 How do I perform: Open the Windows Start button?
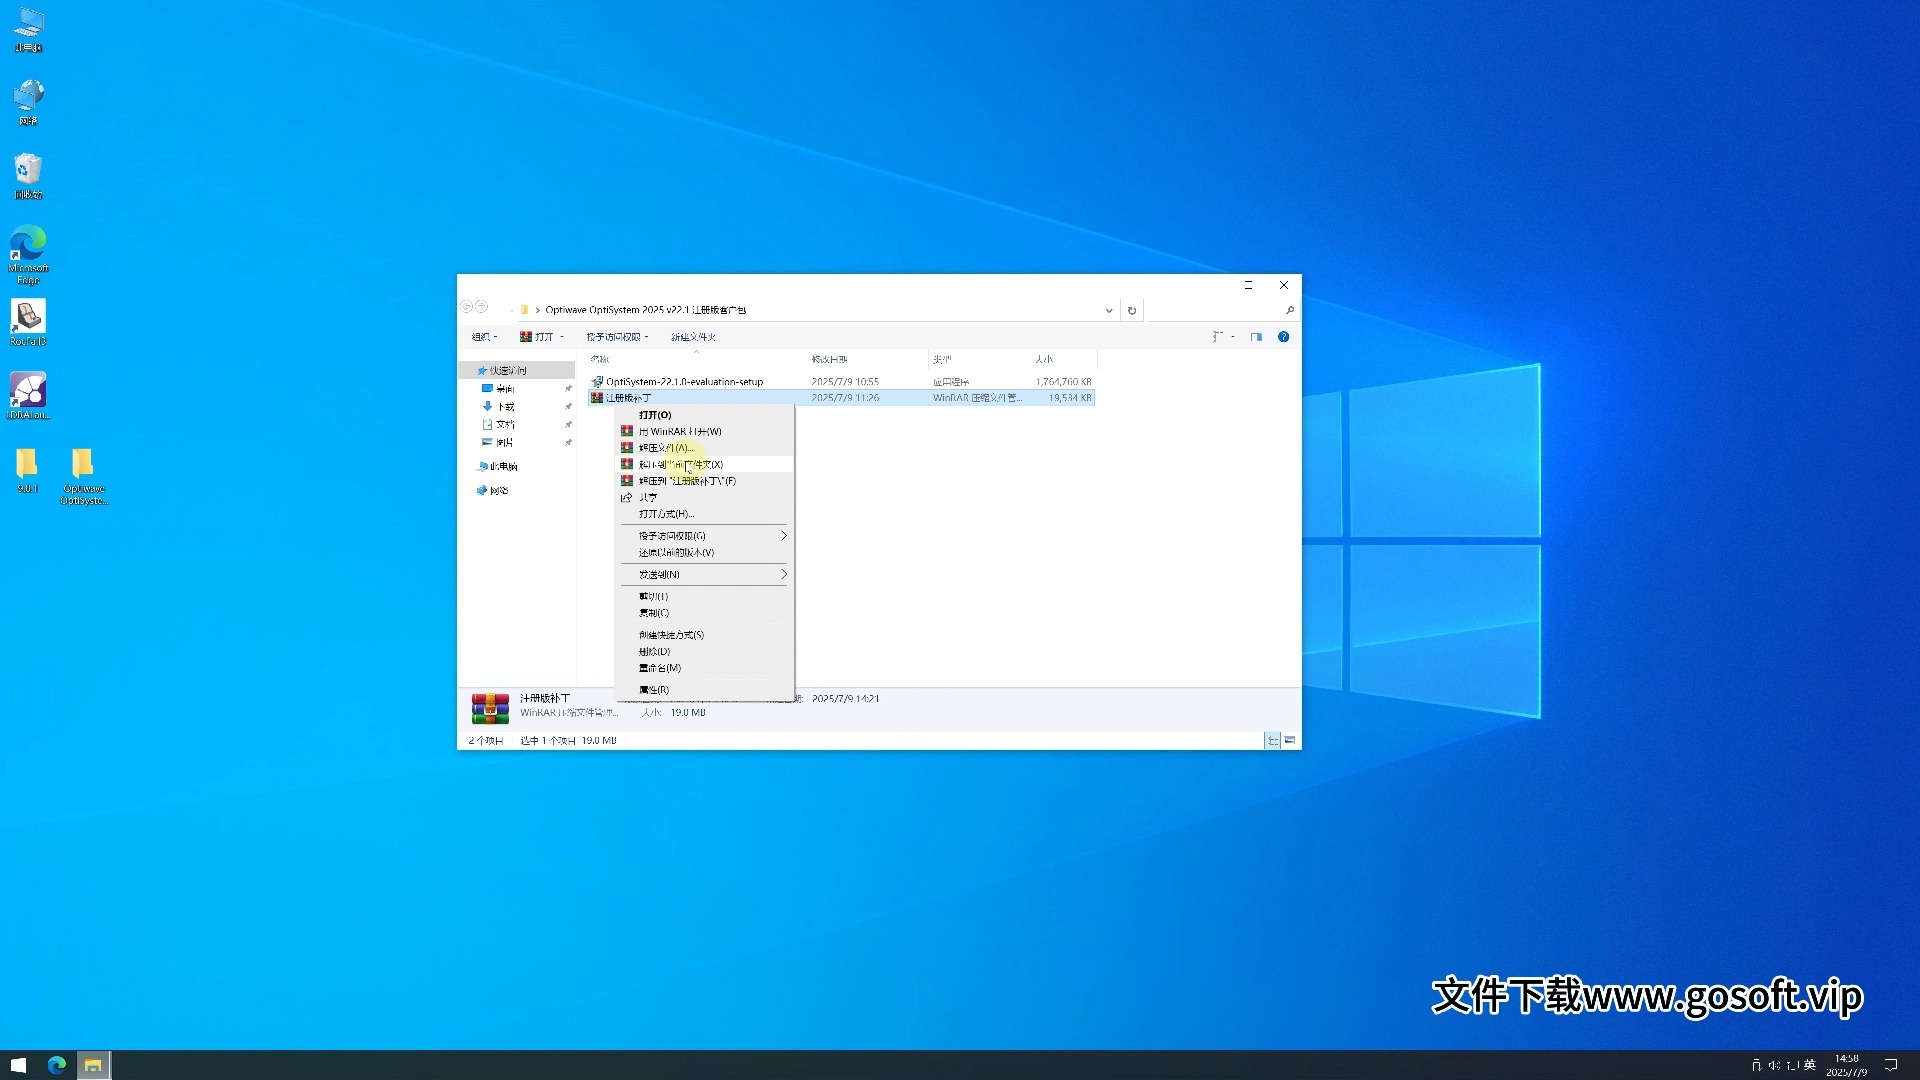tap(18, 1065)
